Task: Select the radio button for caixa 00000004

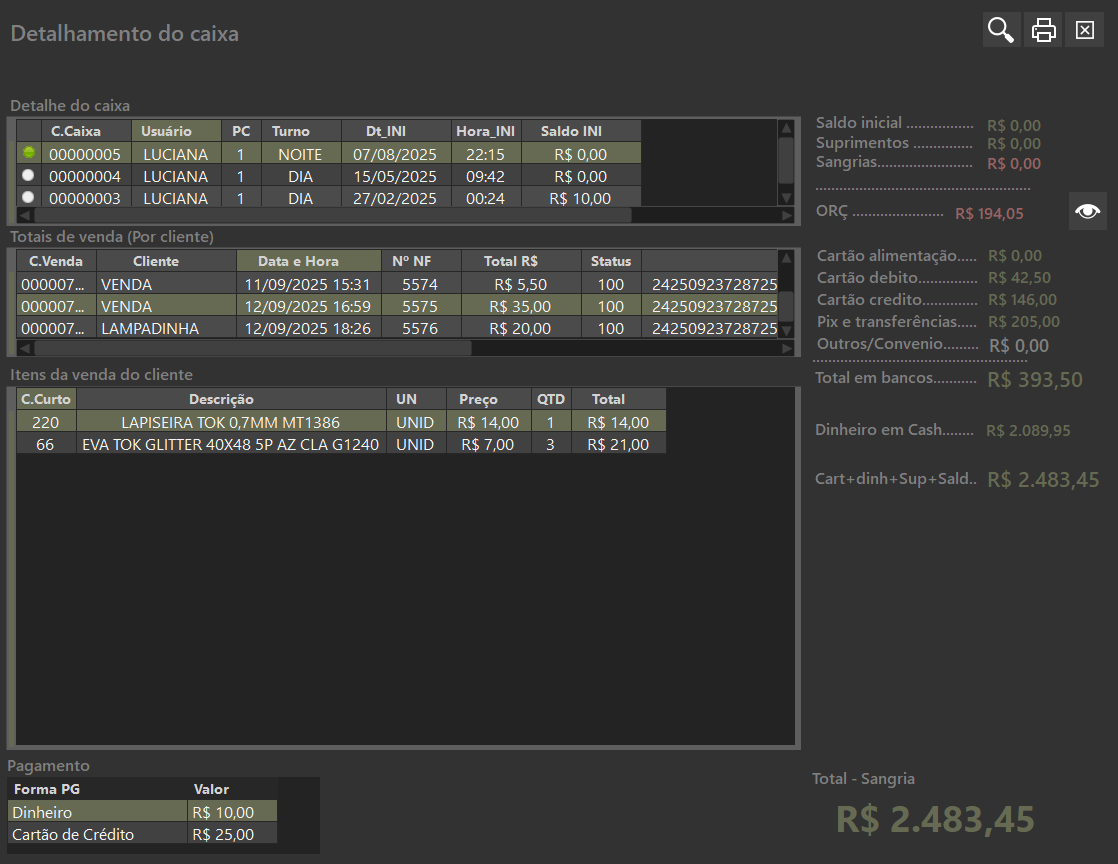Action: click(x=27, y=175)
